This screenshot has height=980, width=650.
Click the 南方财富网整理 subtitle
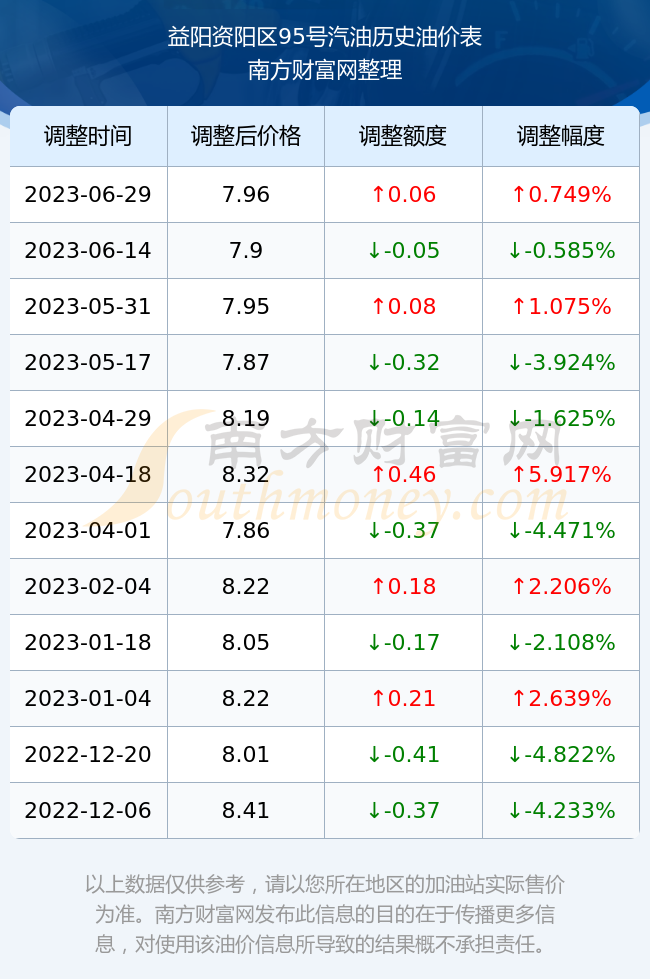pyautogui.click(x=324, y=69)
